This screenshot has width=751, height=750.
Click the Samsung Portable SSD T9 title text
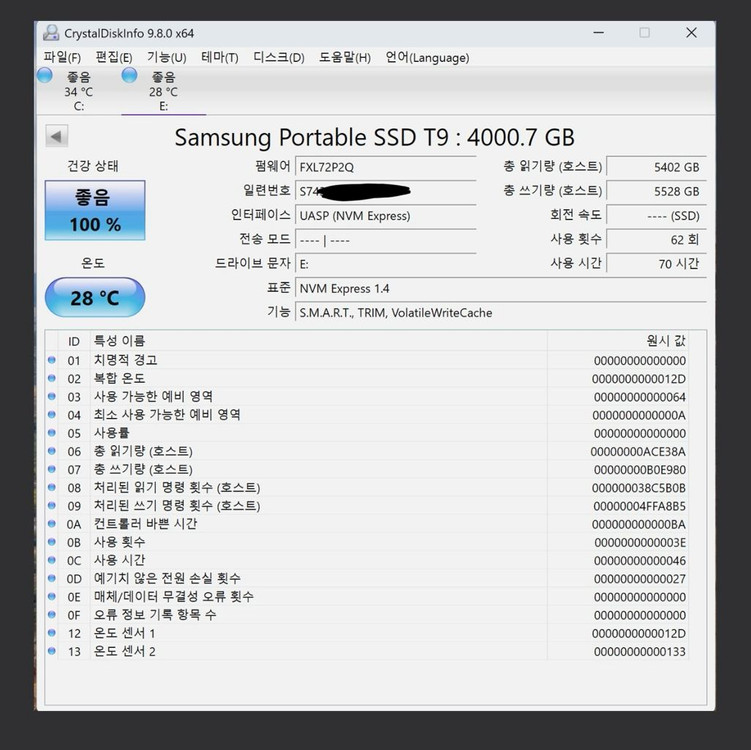(375, 137)
